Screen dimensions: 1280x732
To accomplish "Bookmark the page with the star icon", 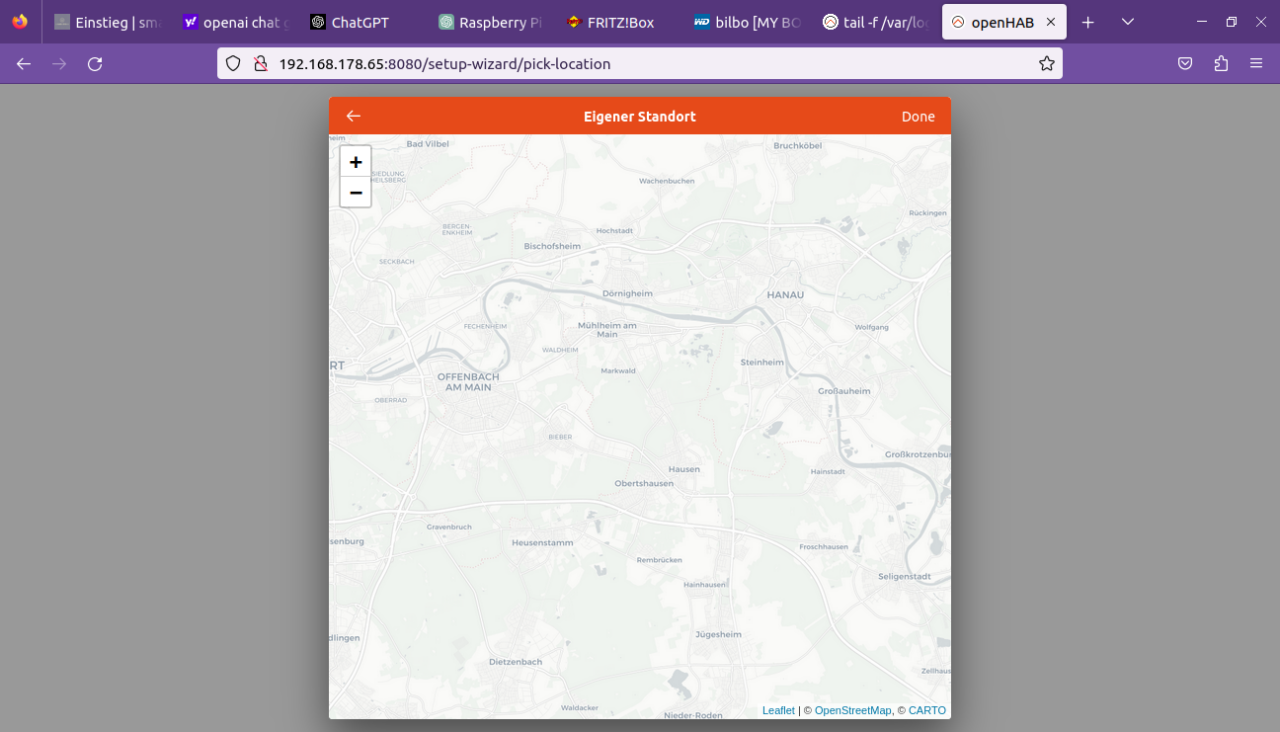I will point(1047,62).
